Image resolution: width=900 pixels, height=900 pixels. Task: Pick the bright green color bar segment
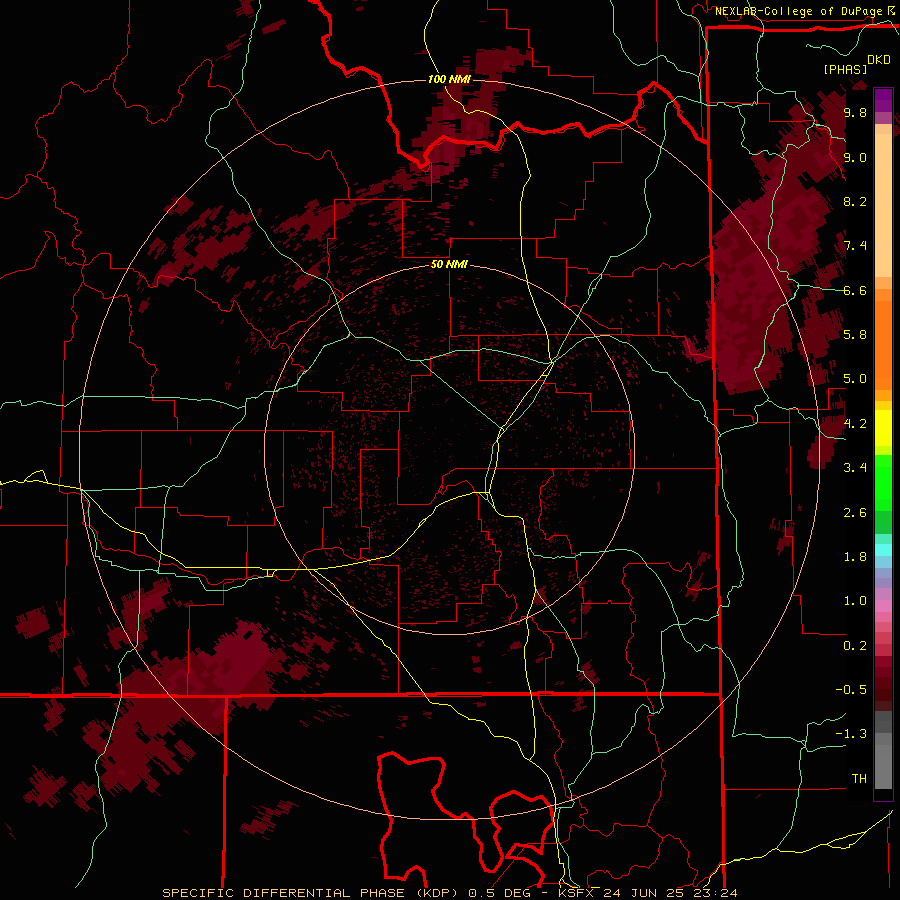[x=883, y=483]
